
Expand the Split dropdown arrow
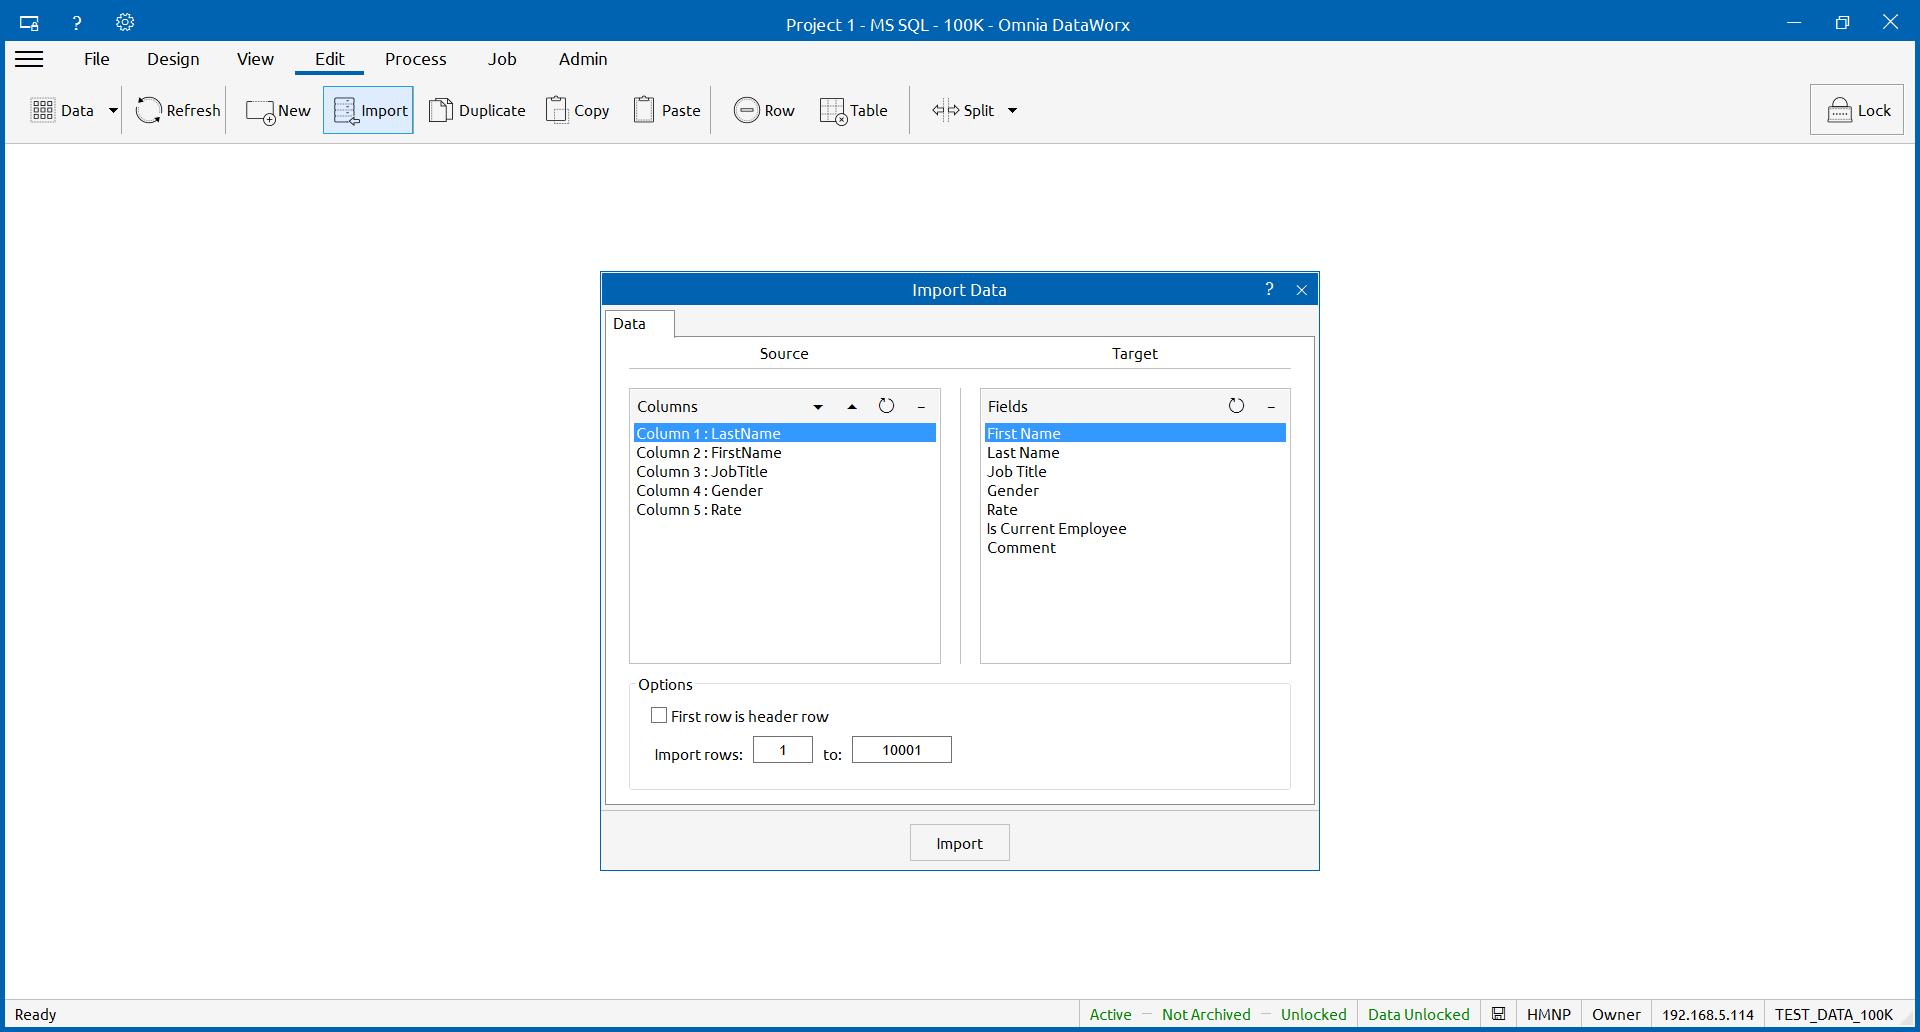(x=1012, y=111)
